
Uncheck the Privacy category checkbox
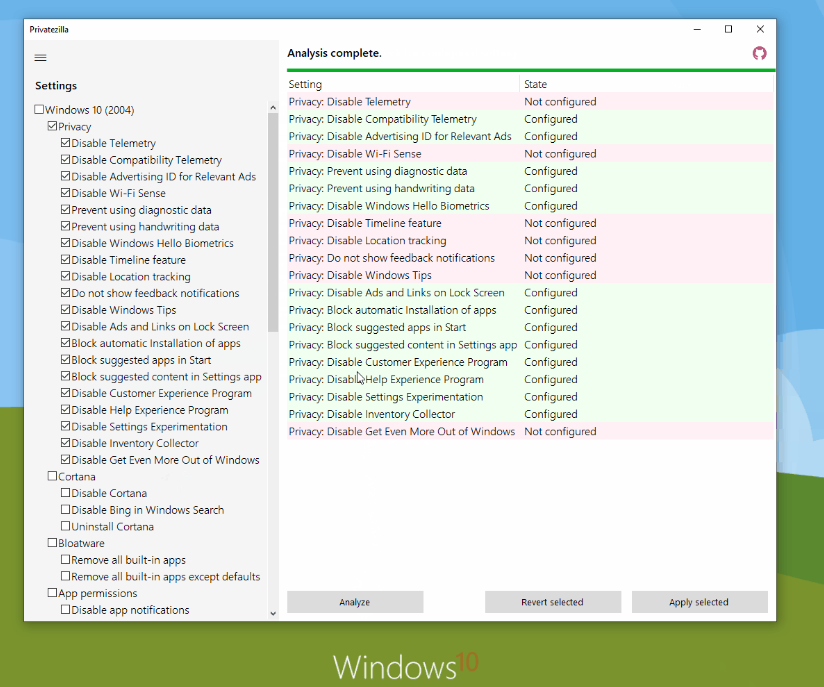52,126
